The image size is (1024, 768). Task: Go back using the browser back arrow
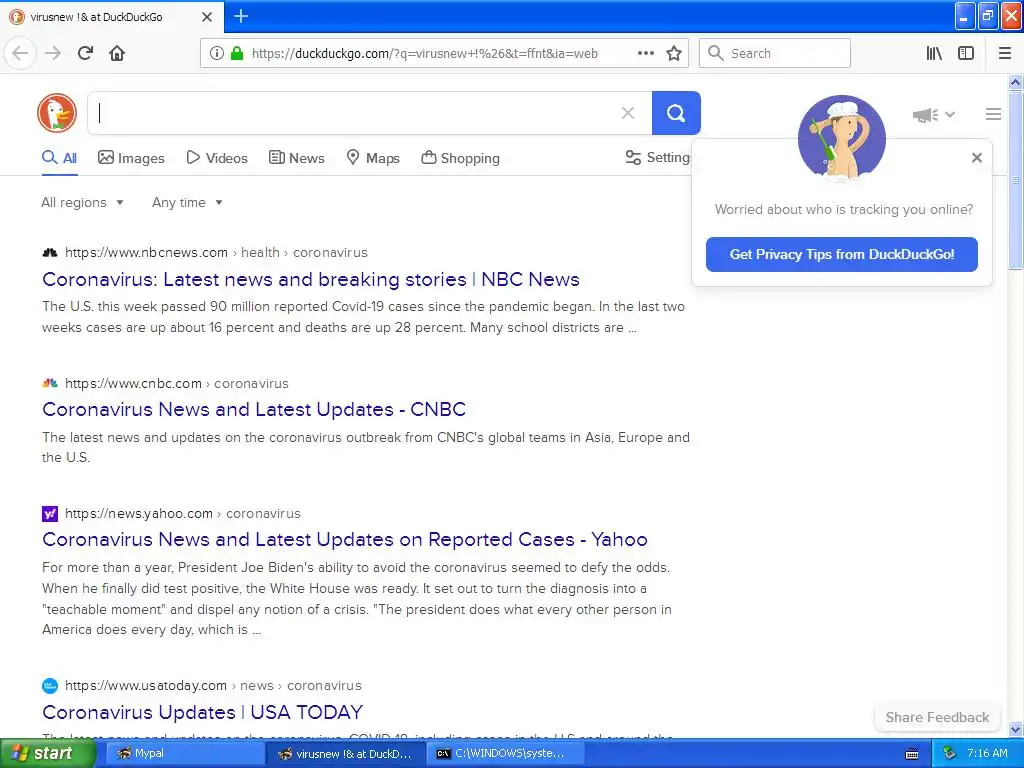click(x=20, y=53)
